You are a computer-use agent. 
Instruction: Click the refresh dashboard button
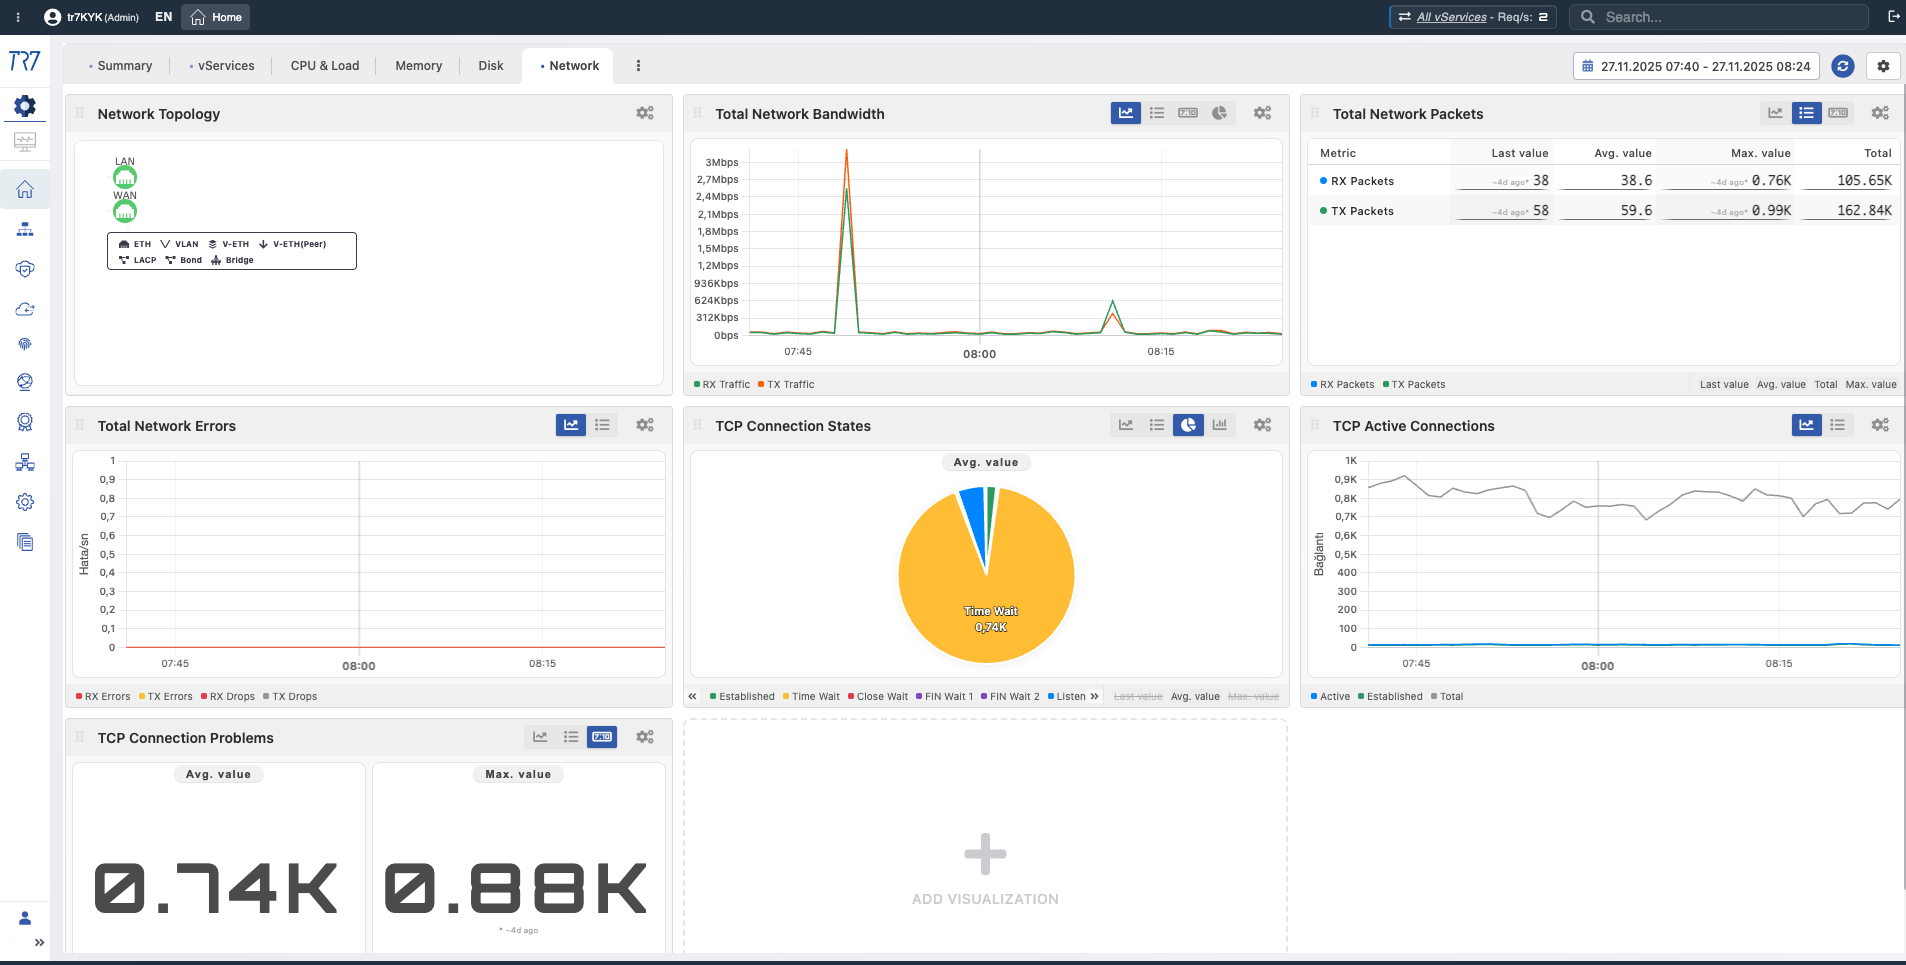(x=1842, y=66)
